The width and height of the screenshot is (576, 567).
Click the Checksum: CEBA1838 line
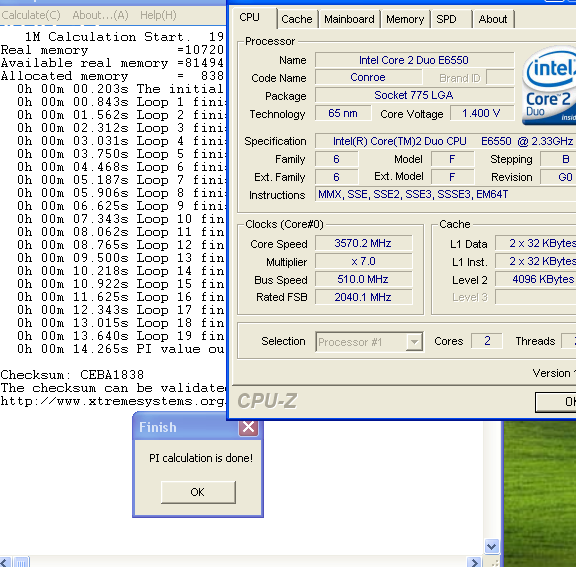[72, 375]
